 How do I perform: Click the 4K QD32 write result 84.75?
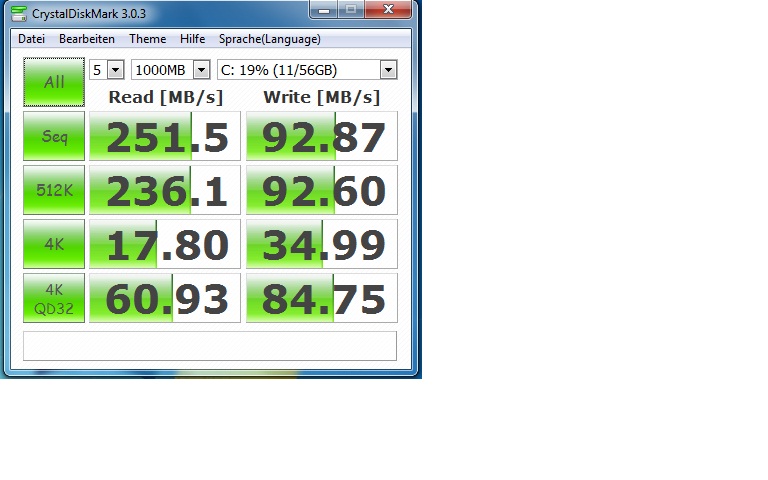click(x=322, y=298)
